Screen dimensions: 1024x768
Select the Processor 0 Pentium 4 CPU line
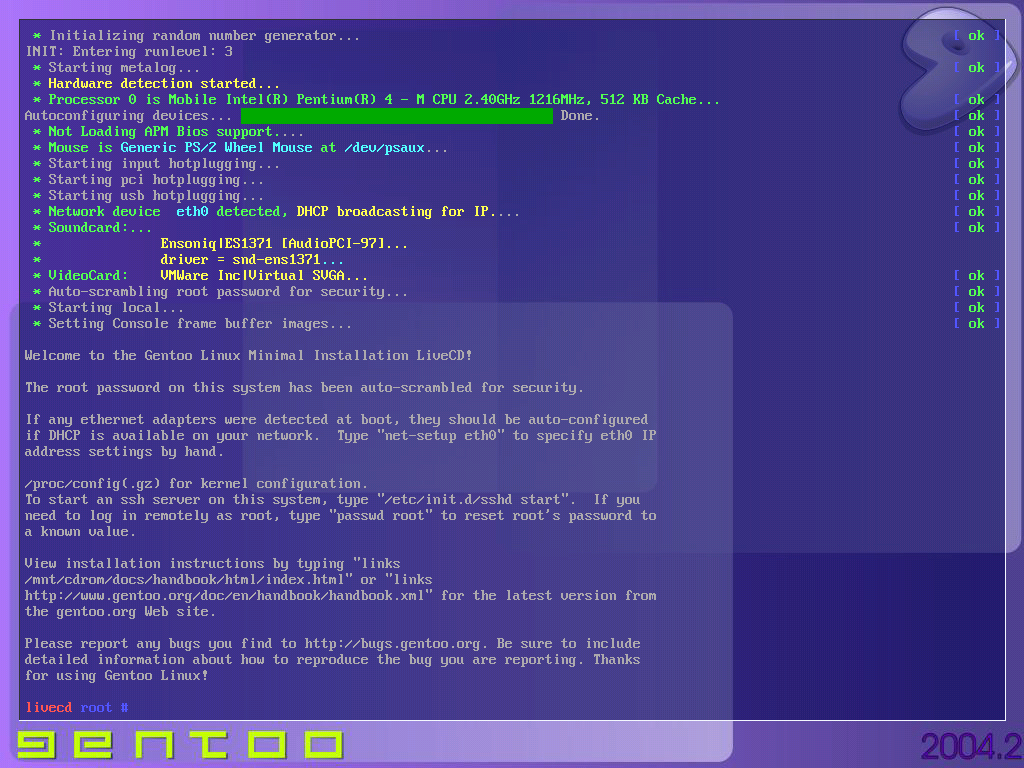[x=376, y=100]
